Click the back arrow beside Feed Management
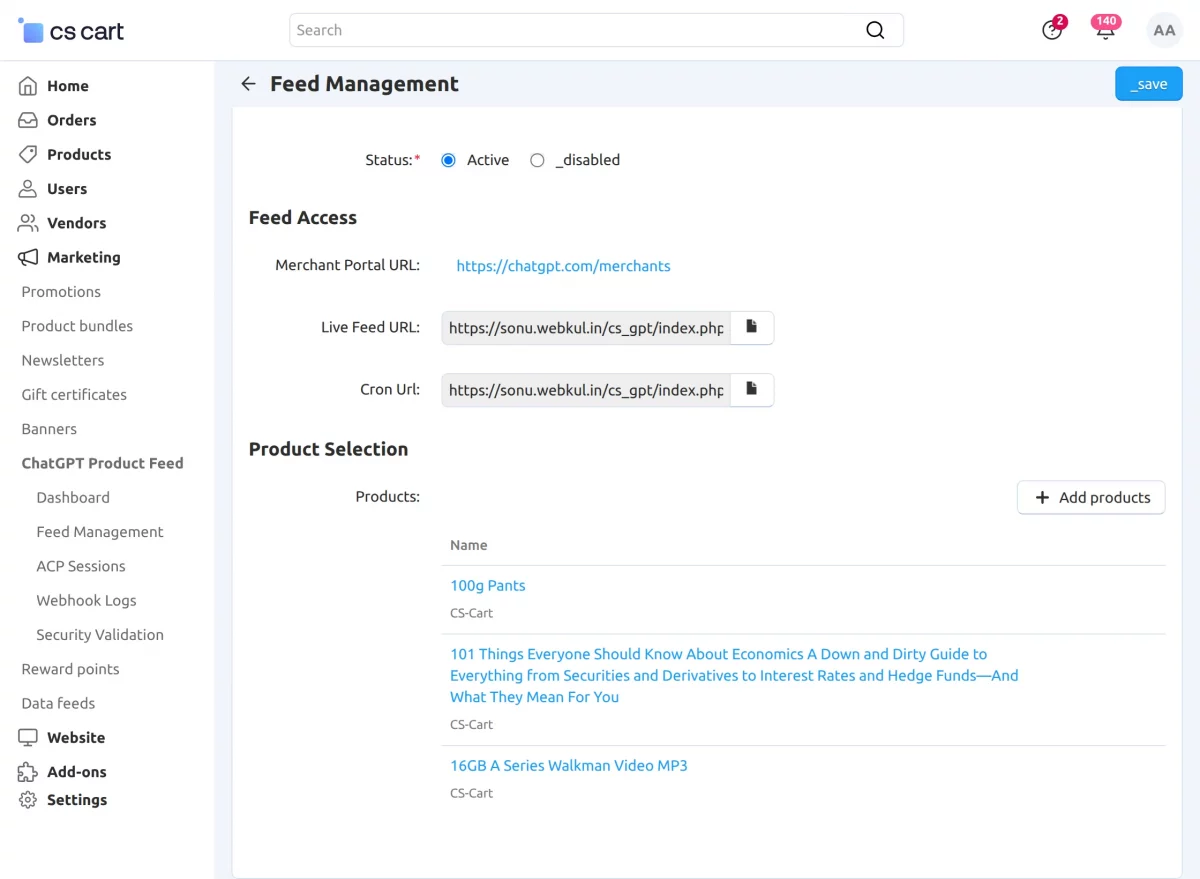The image size is (1200, 879). pyautogui.click(x=249, y=84)
